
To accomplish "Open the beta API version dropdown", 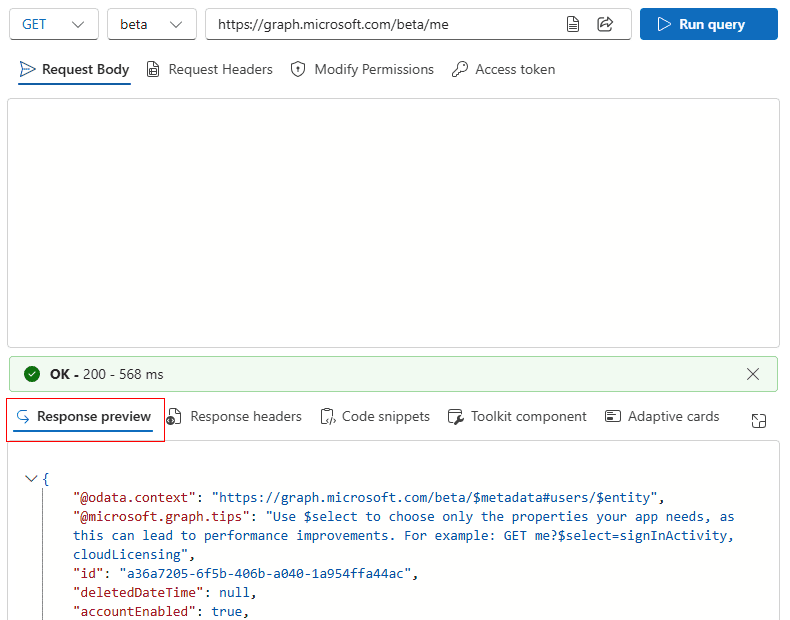I will coord(151,24).
